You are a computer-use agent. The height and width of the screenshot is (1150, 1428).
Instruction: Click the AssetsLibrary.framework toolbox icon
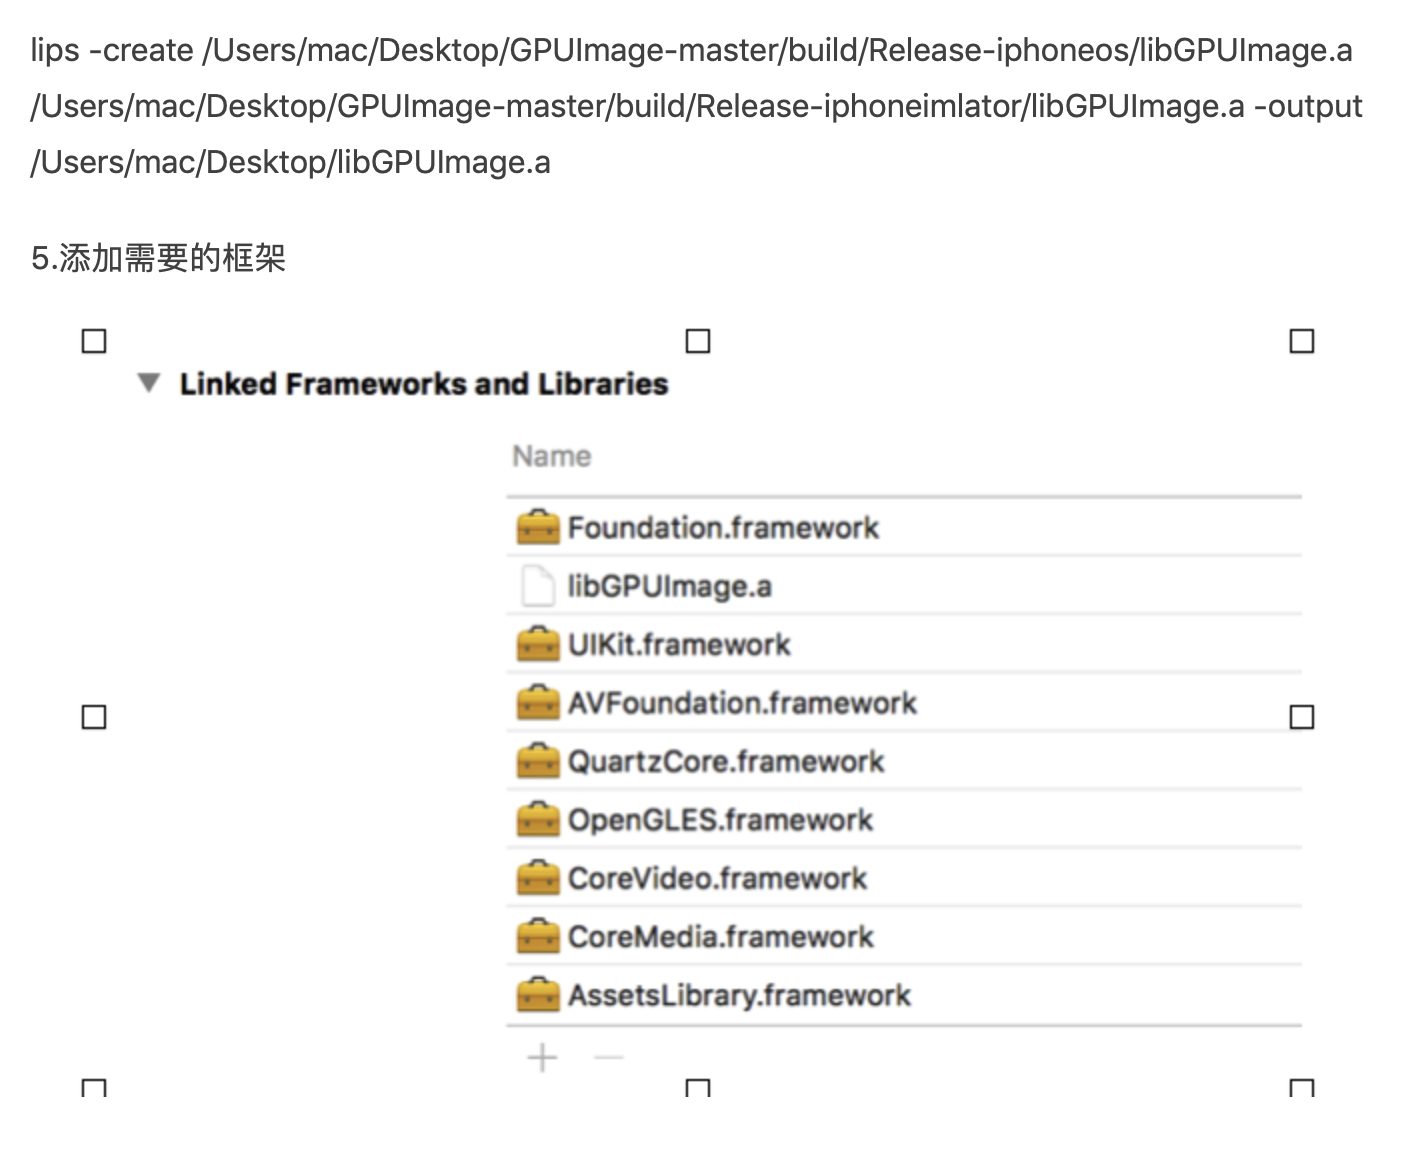click(x=537, y=995)
